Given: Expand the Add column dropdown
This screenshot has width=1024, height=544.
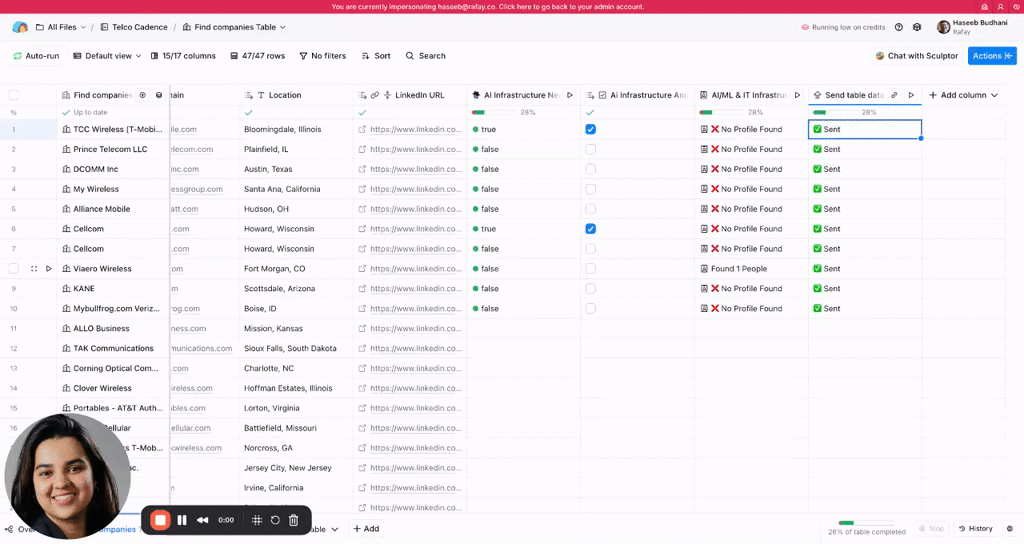Looking at the screenshot, I should (964, 95).
